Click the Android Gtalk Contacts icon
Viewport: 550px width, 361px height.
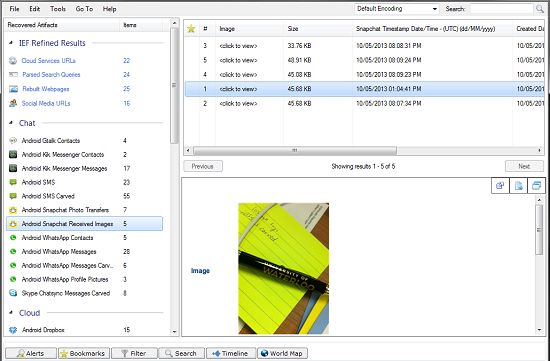tap(13, 141)
